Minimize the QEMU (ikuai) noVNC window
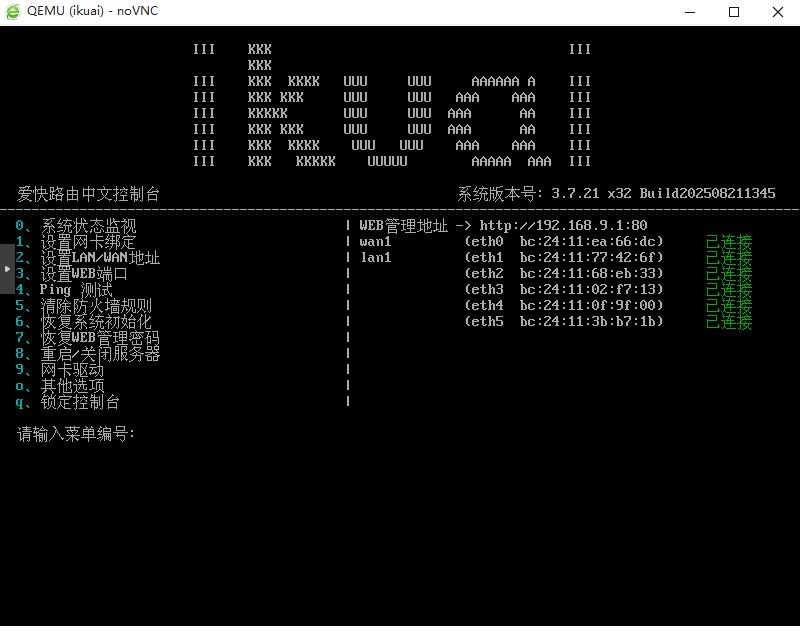Screen dimensions: 800x631 690,12
